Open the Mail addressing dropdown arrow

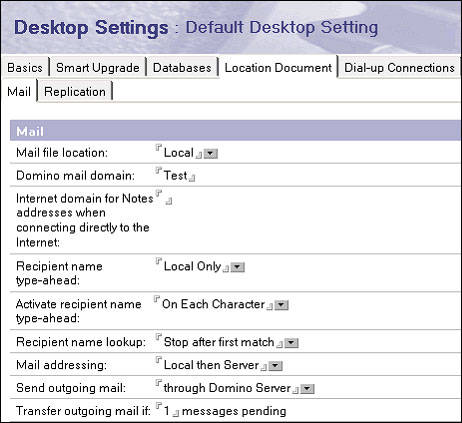275,366
